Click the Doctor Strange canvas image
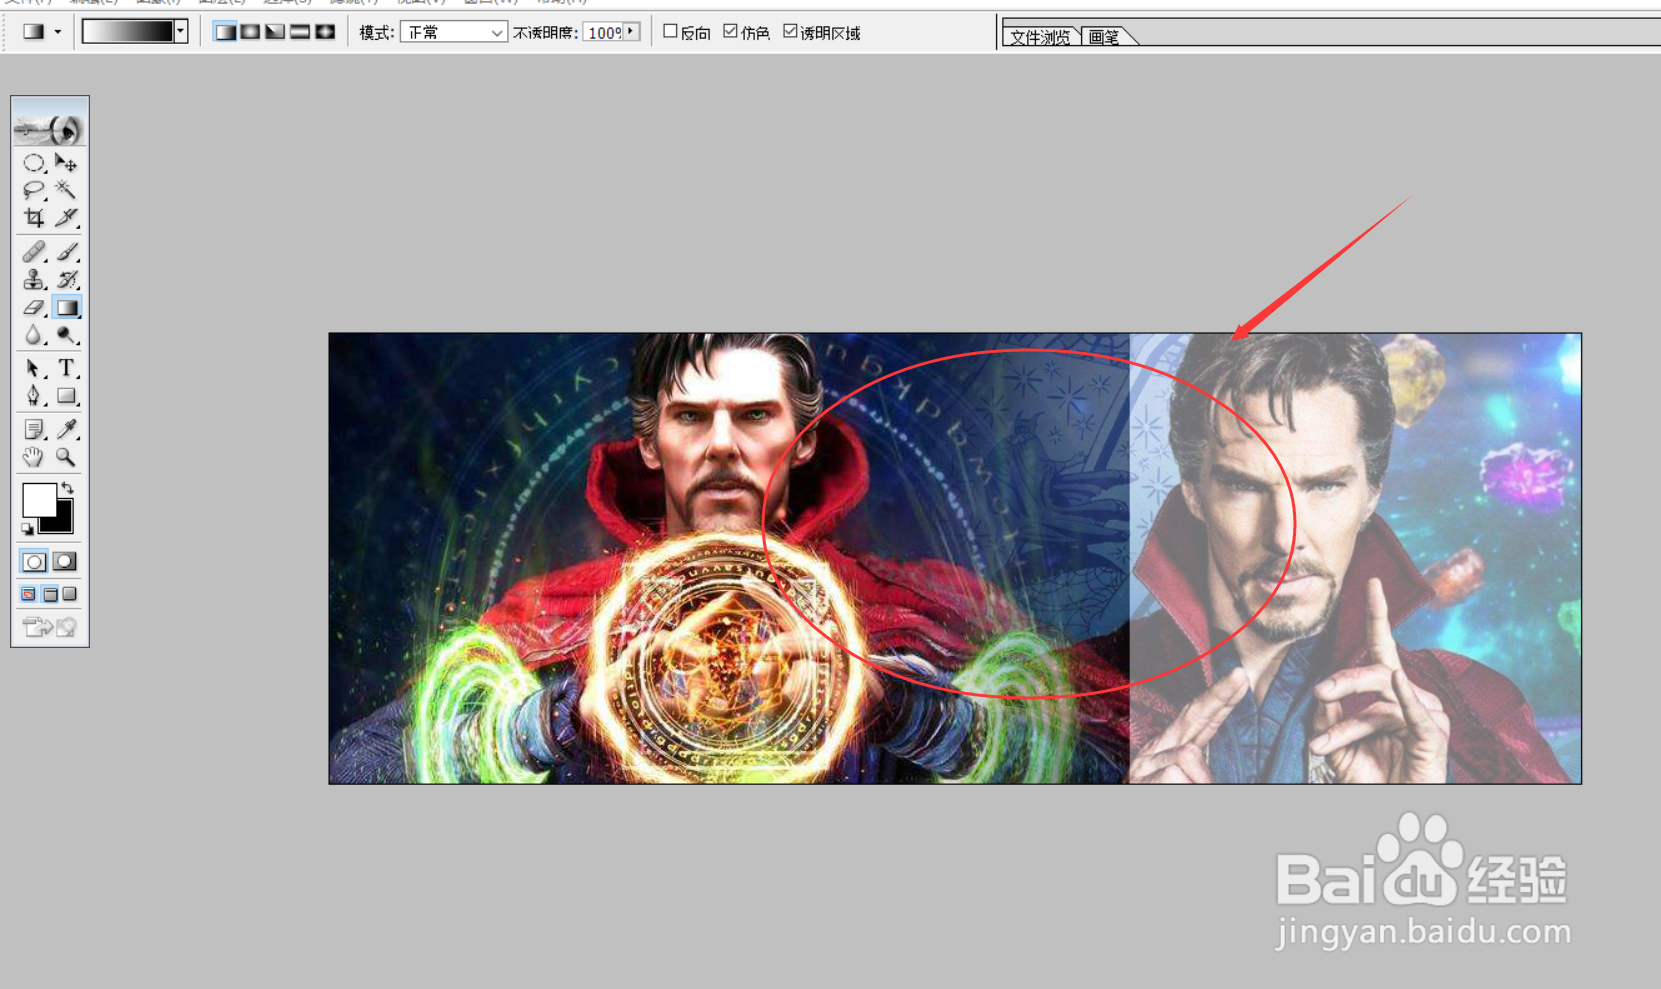Screen dimensions: 1661x989 pyautogui.click(x=955, y=558)
